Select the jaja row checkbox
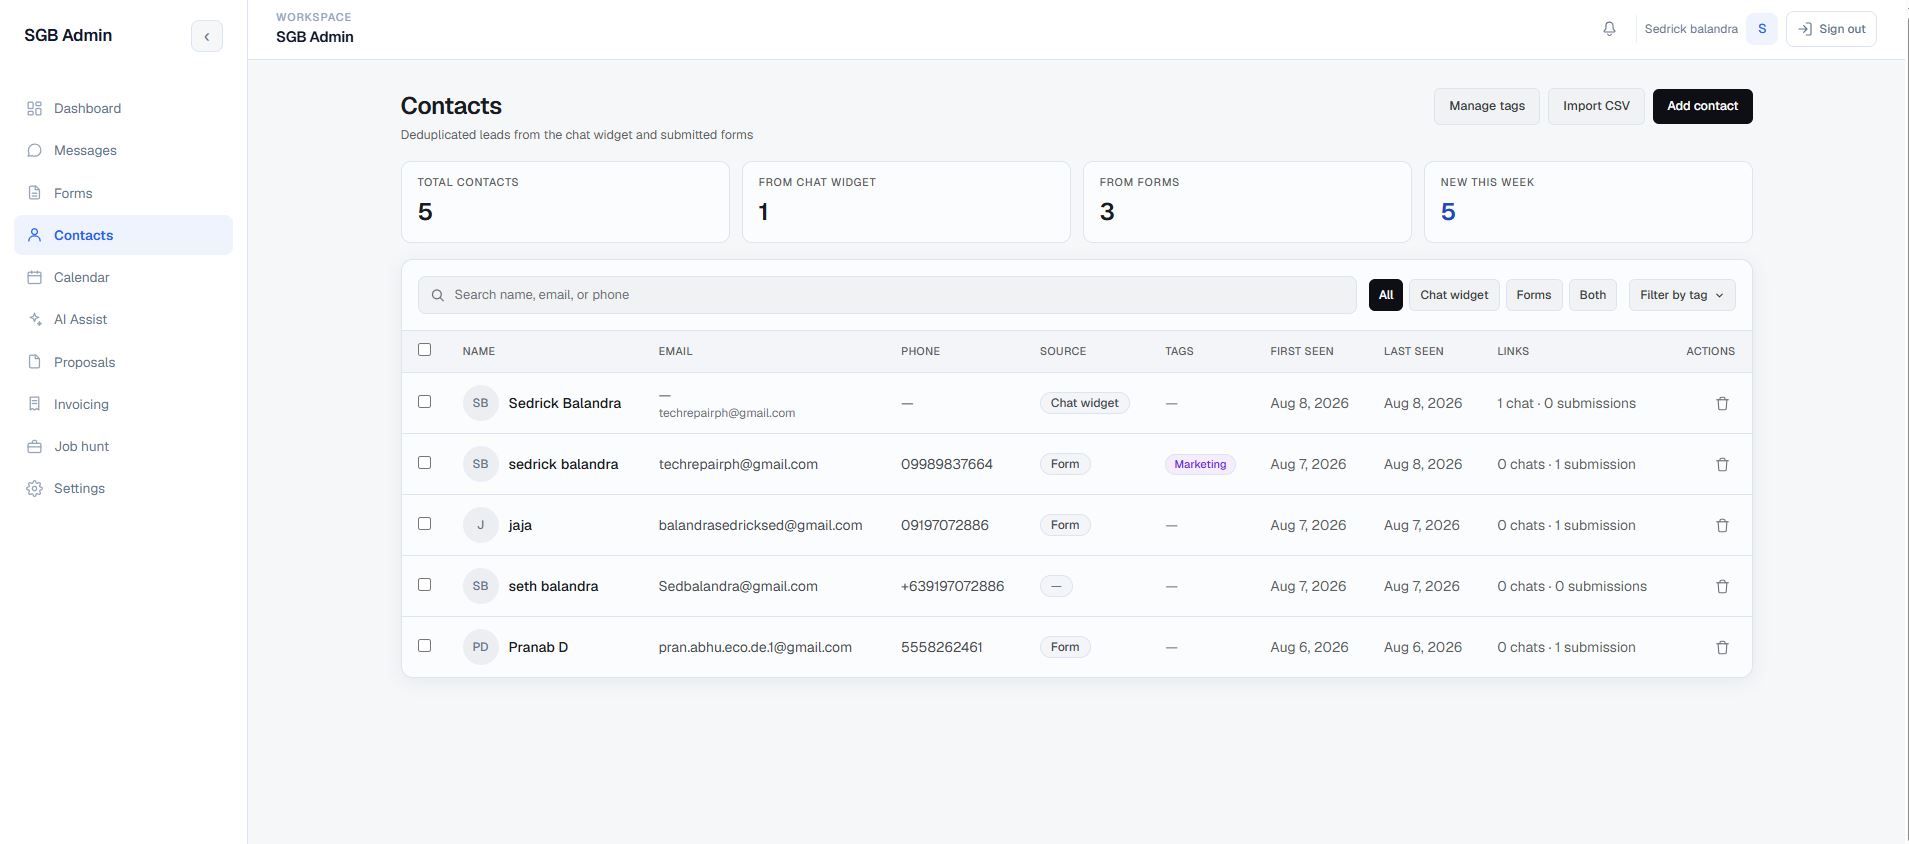 pyautogui.click(x=424, y=523)
